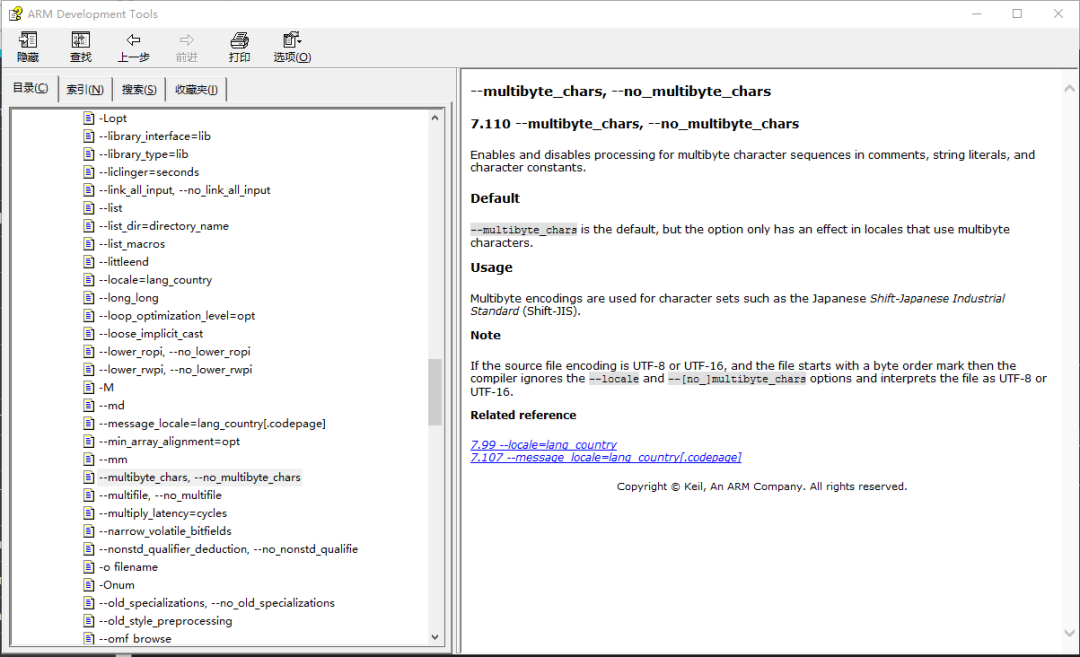Select the --nonstd_qualifier_deduction topic
1080x657 pixels.
tap(229, 549)
